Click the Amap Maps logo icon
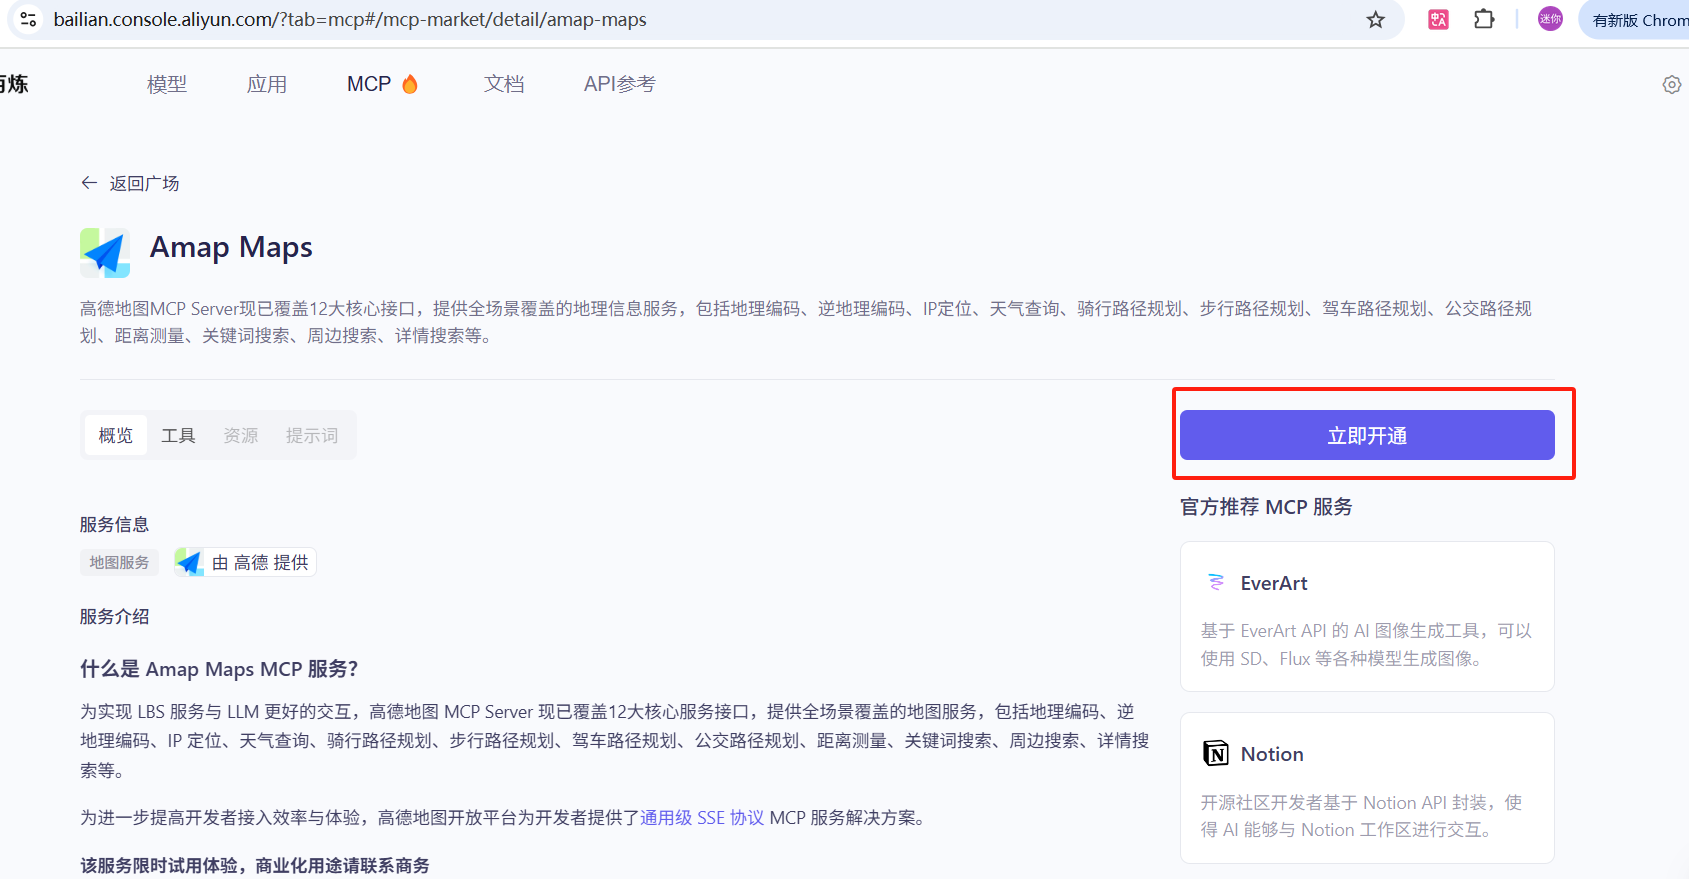Viewport: 1689px width, 879px height. pyautogui.click(x=105, y=253)
